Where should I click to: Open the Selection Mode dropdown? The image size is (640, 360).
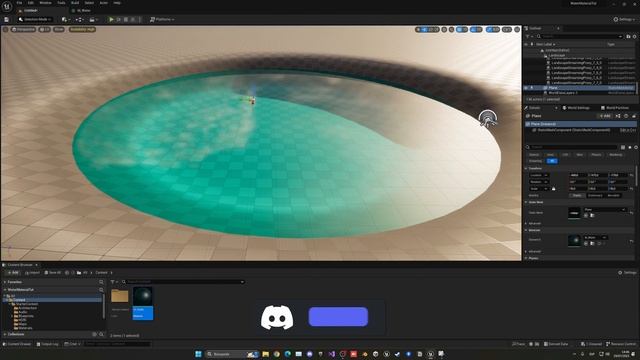tap(35, 19)
